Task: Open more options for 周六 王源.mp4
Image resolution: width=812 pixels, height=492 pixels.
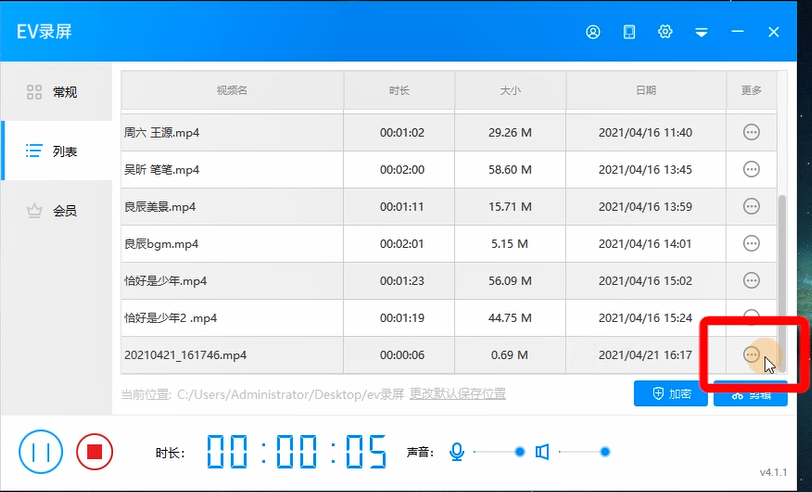Action: tap(751, 133)
